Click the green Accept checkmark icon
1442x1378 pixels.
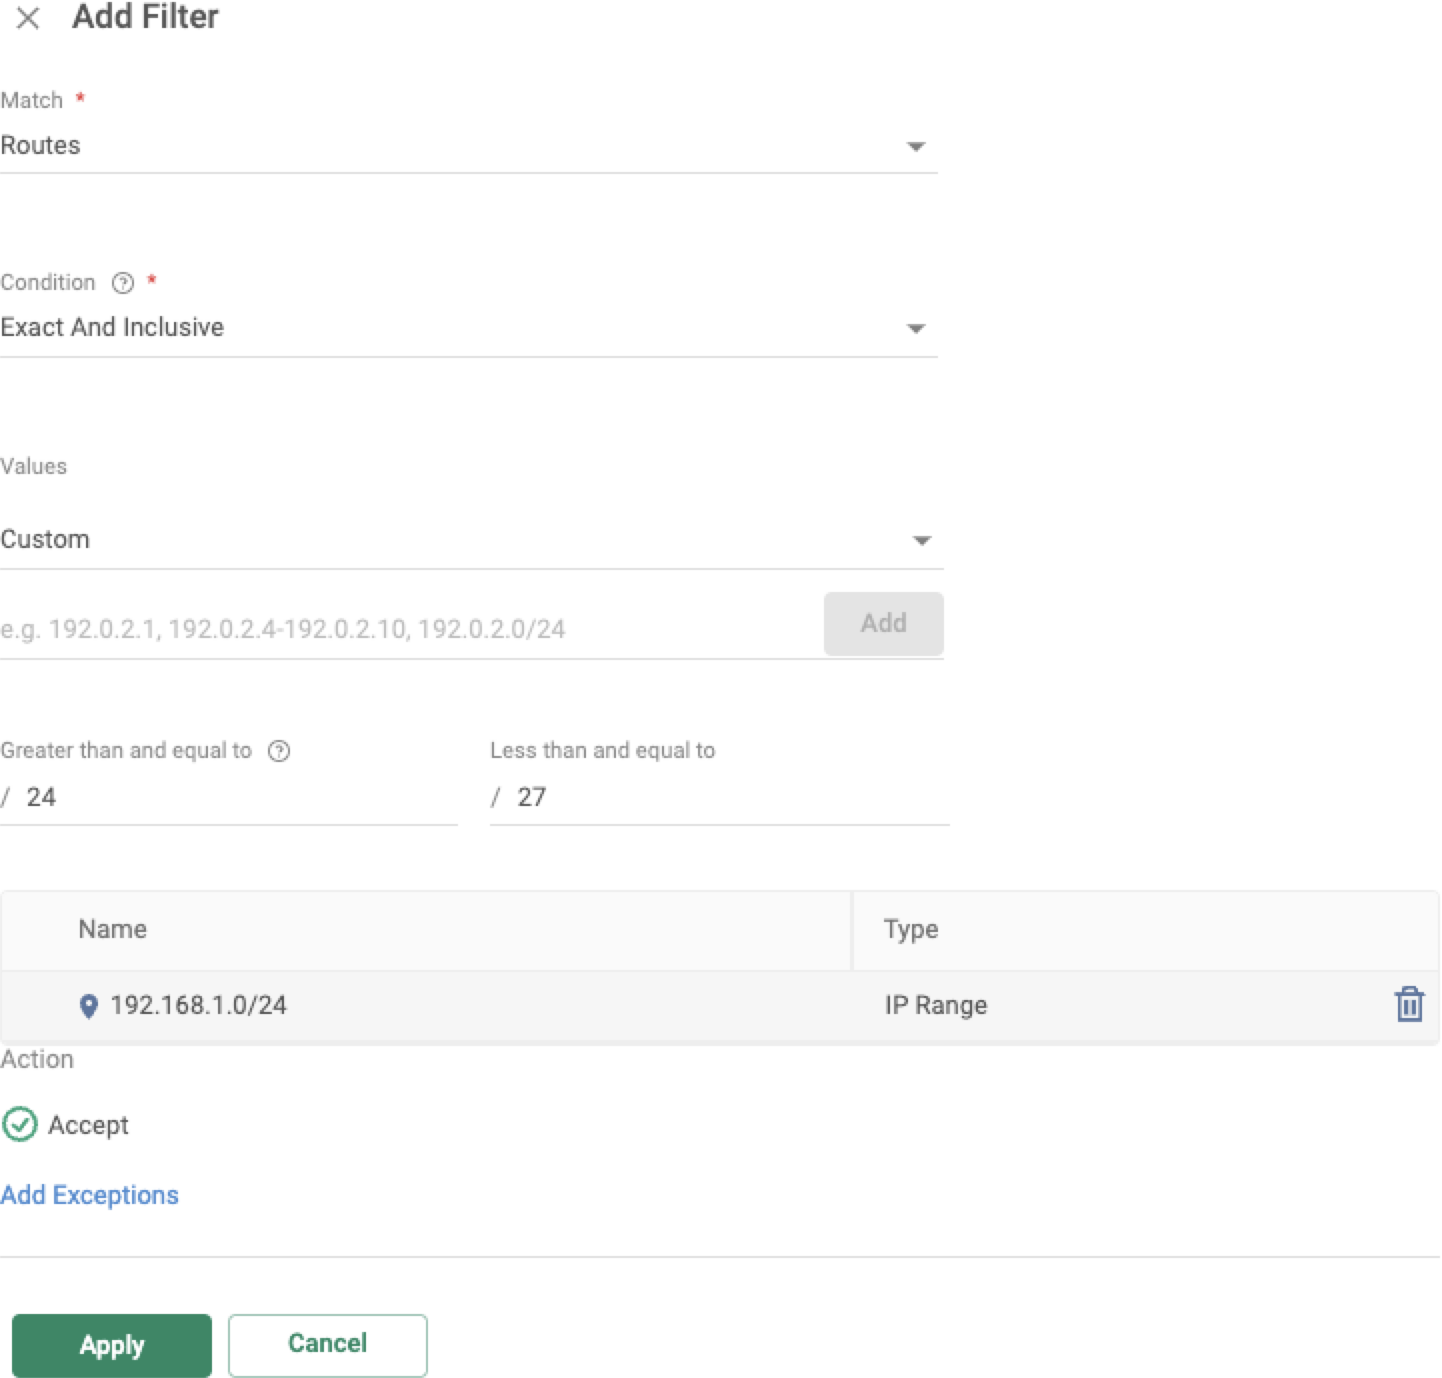pyautogui.click(x=20, y=1124)
